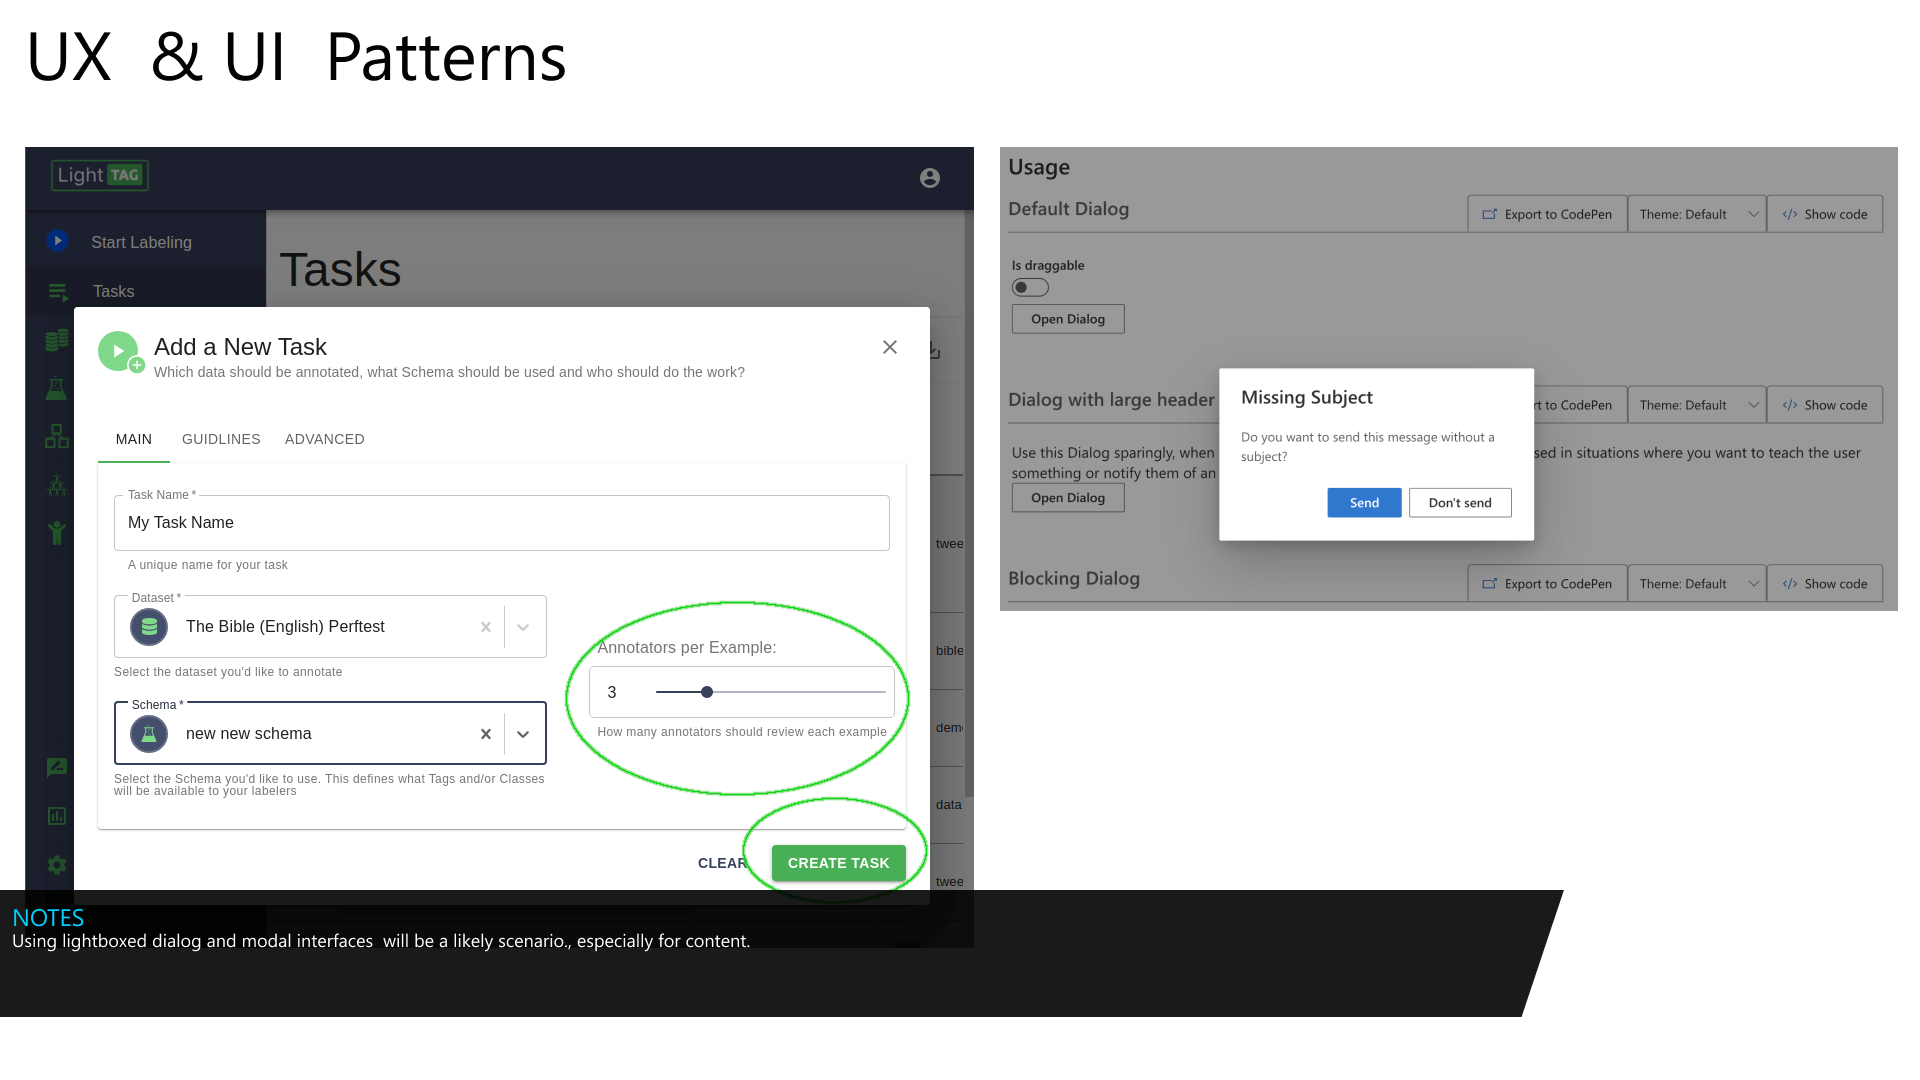Switch to the ADVANCED tab

[325, 439]
